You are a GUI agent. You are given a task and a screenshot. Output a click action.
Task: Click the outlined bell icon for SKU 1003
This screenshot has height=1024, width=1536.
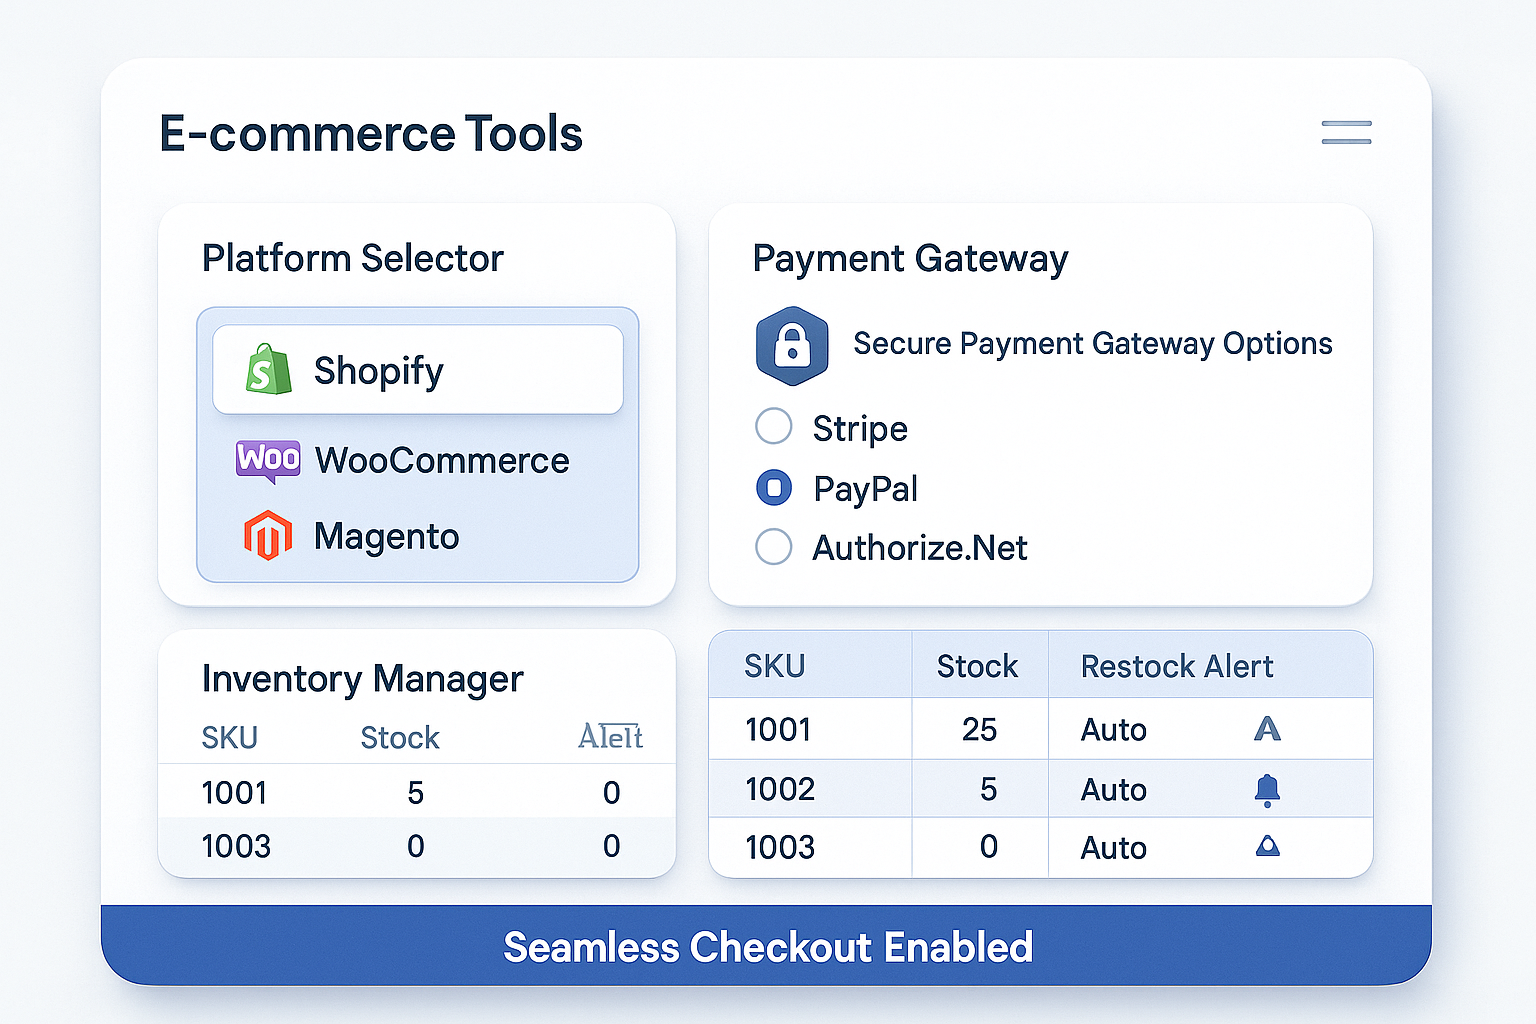[1266, 846]
